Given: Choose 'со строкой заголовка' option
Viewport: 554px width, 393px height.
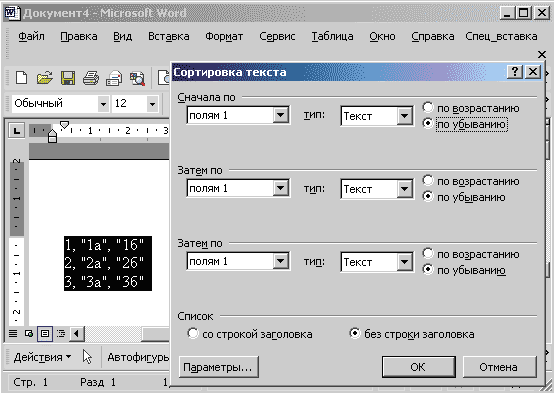Looking at the screenshot, I should tap(193, 333).
